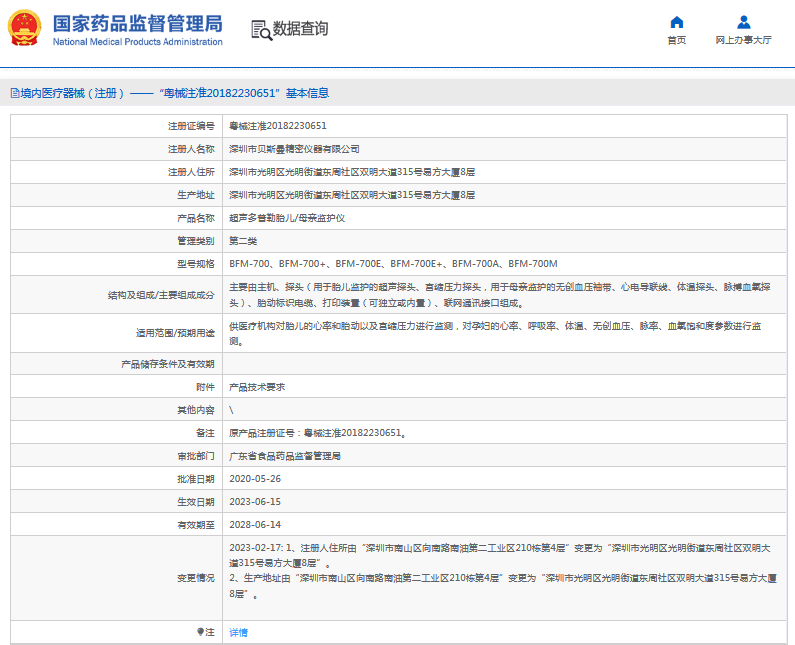The height and width of the screenshot is (645, 795).
Task: Click the 国家药品监督管理局 title
Action: pos(137,24)
